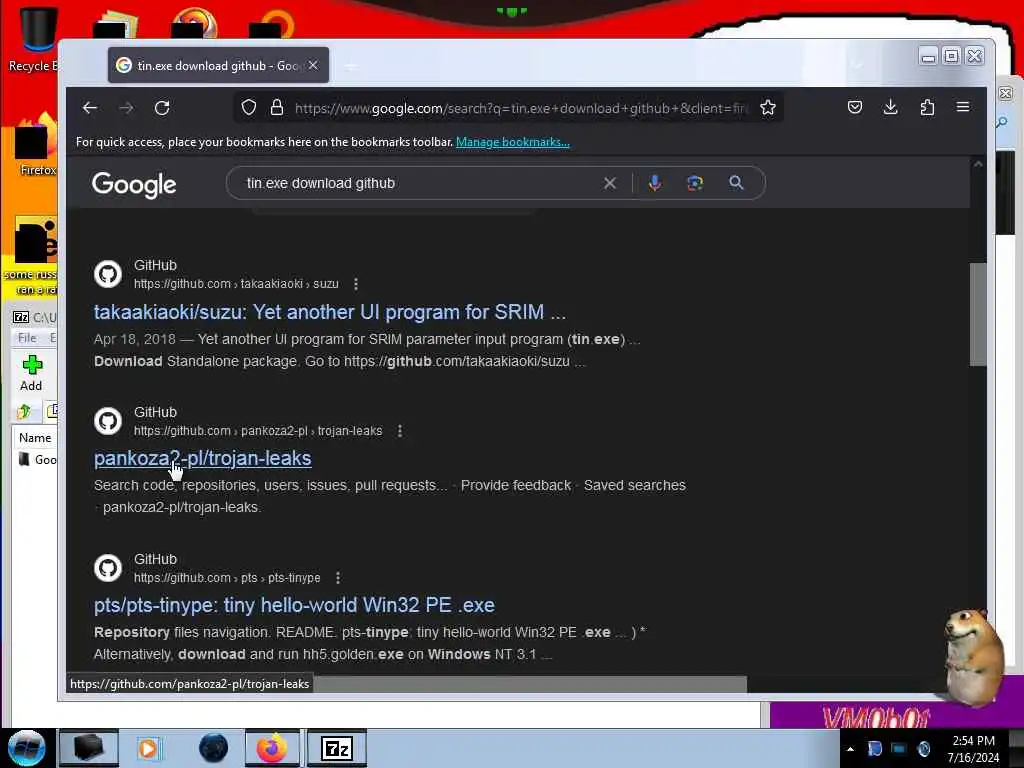This screenshot has height=768, width=1024.
Task: Reload the page with the refresh icon
Action: [162, 108]
